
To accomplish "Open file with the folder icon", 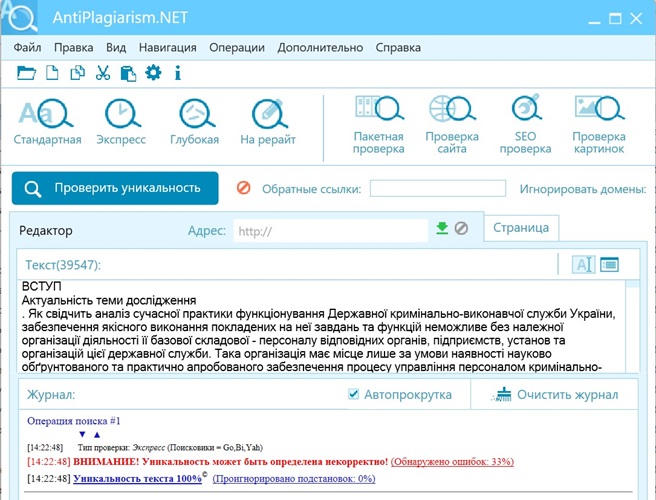I will point(26,73).
